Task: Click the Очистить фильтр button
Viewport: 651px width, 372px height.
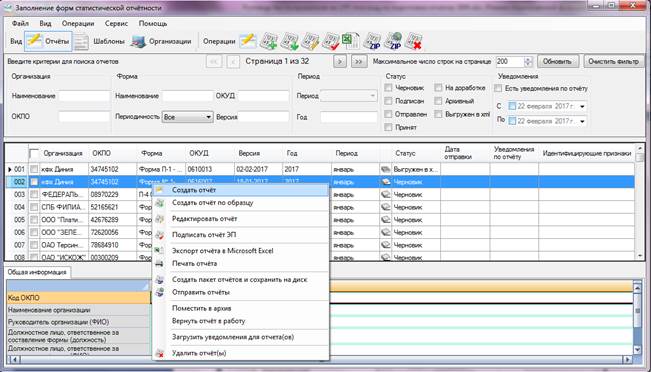Action: click(x=614, y=61)
